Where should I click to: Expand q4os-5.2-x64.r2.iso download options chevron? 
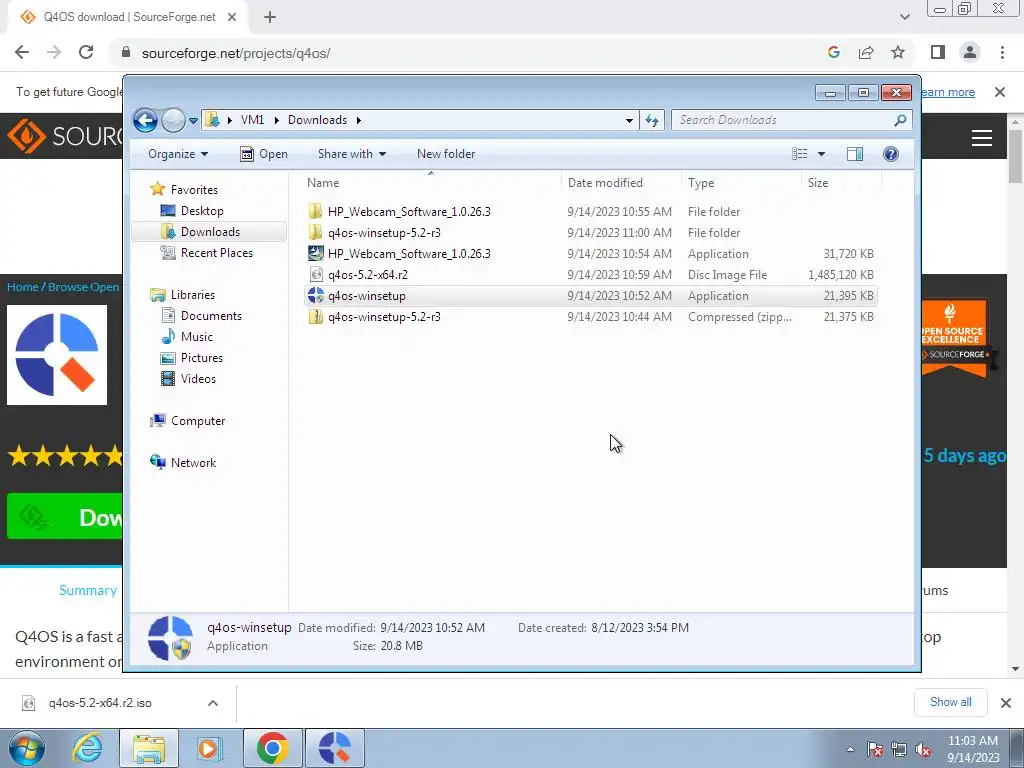coord(213,703)
